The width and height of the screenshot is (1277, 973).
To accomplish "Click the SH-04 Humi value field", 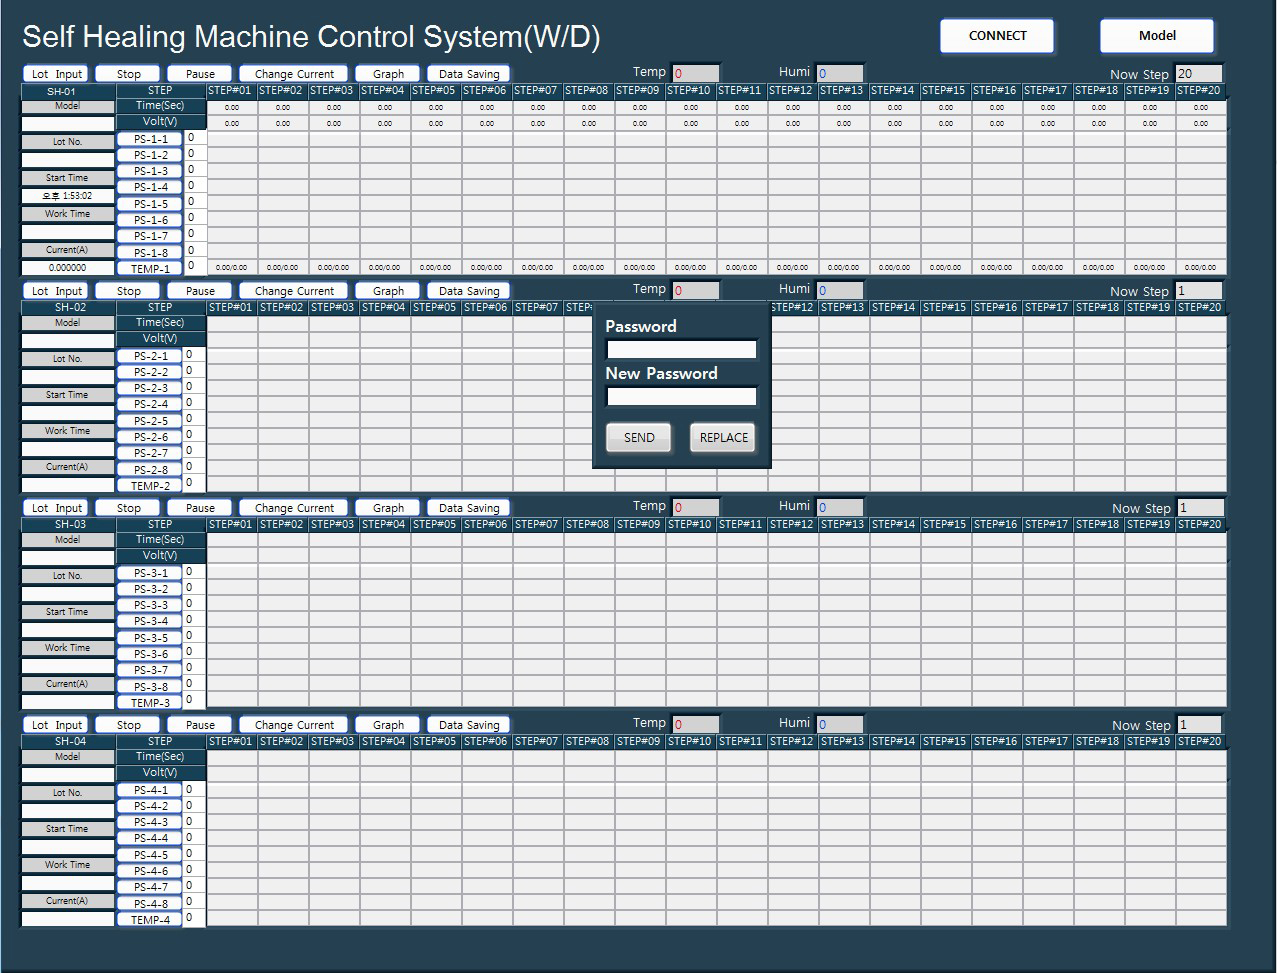I will [839, 724].
